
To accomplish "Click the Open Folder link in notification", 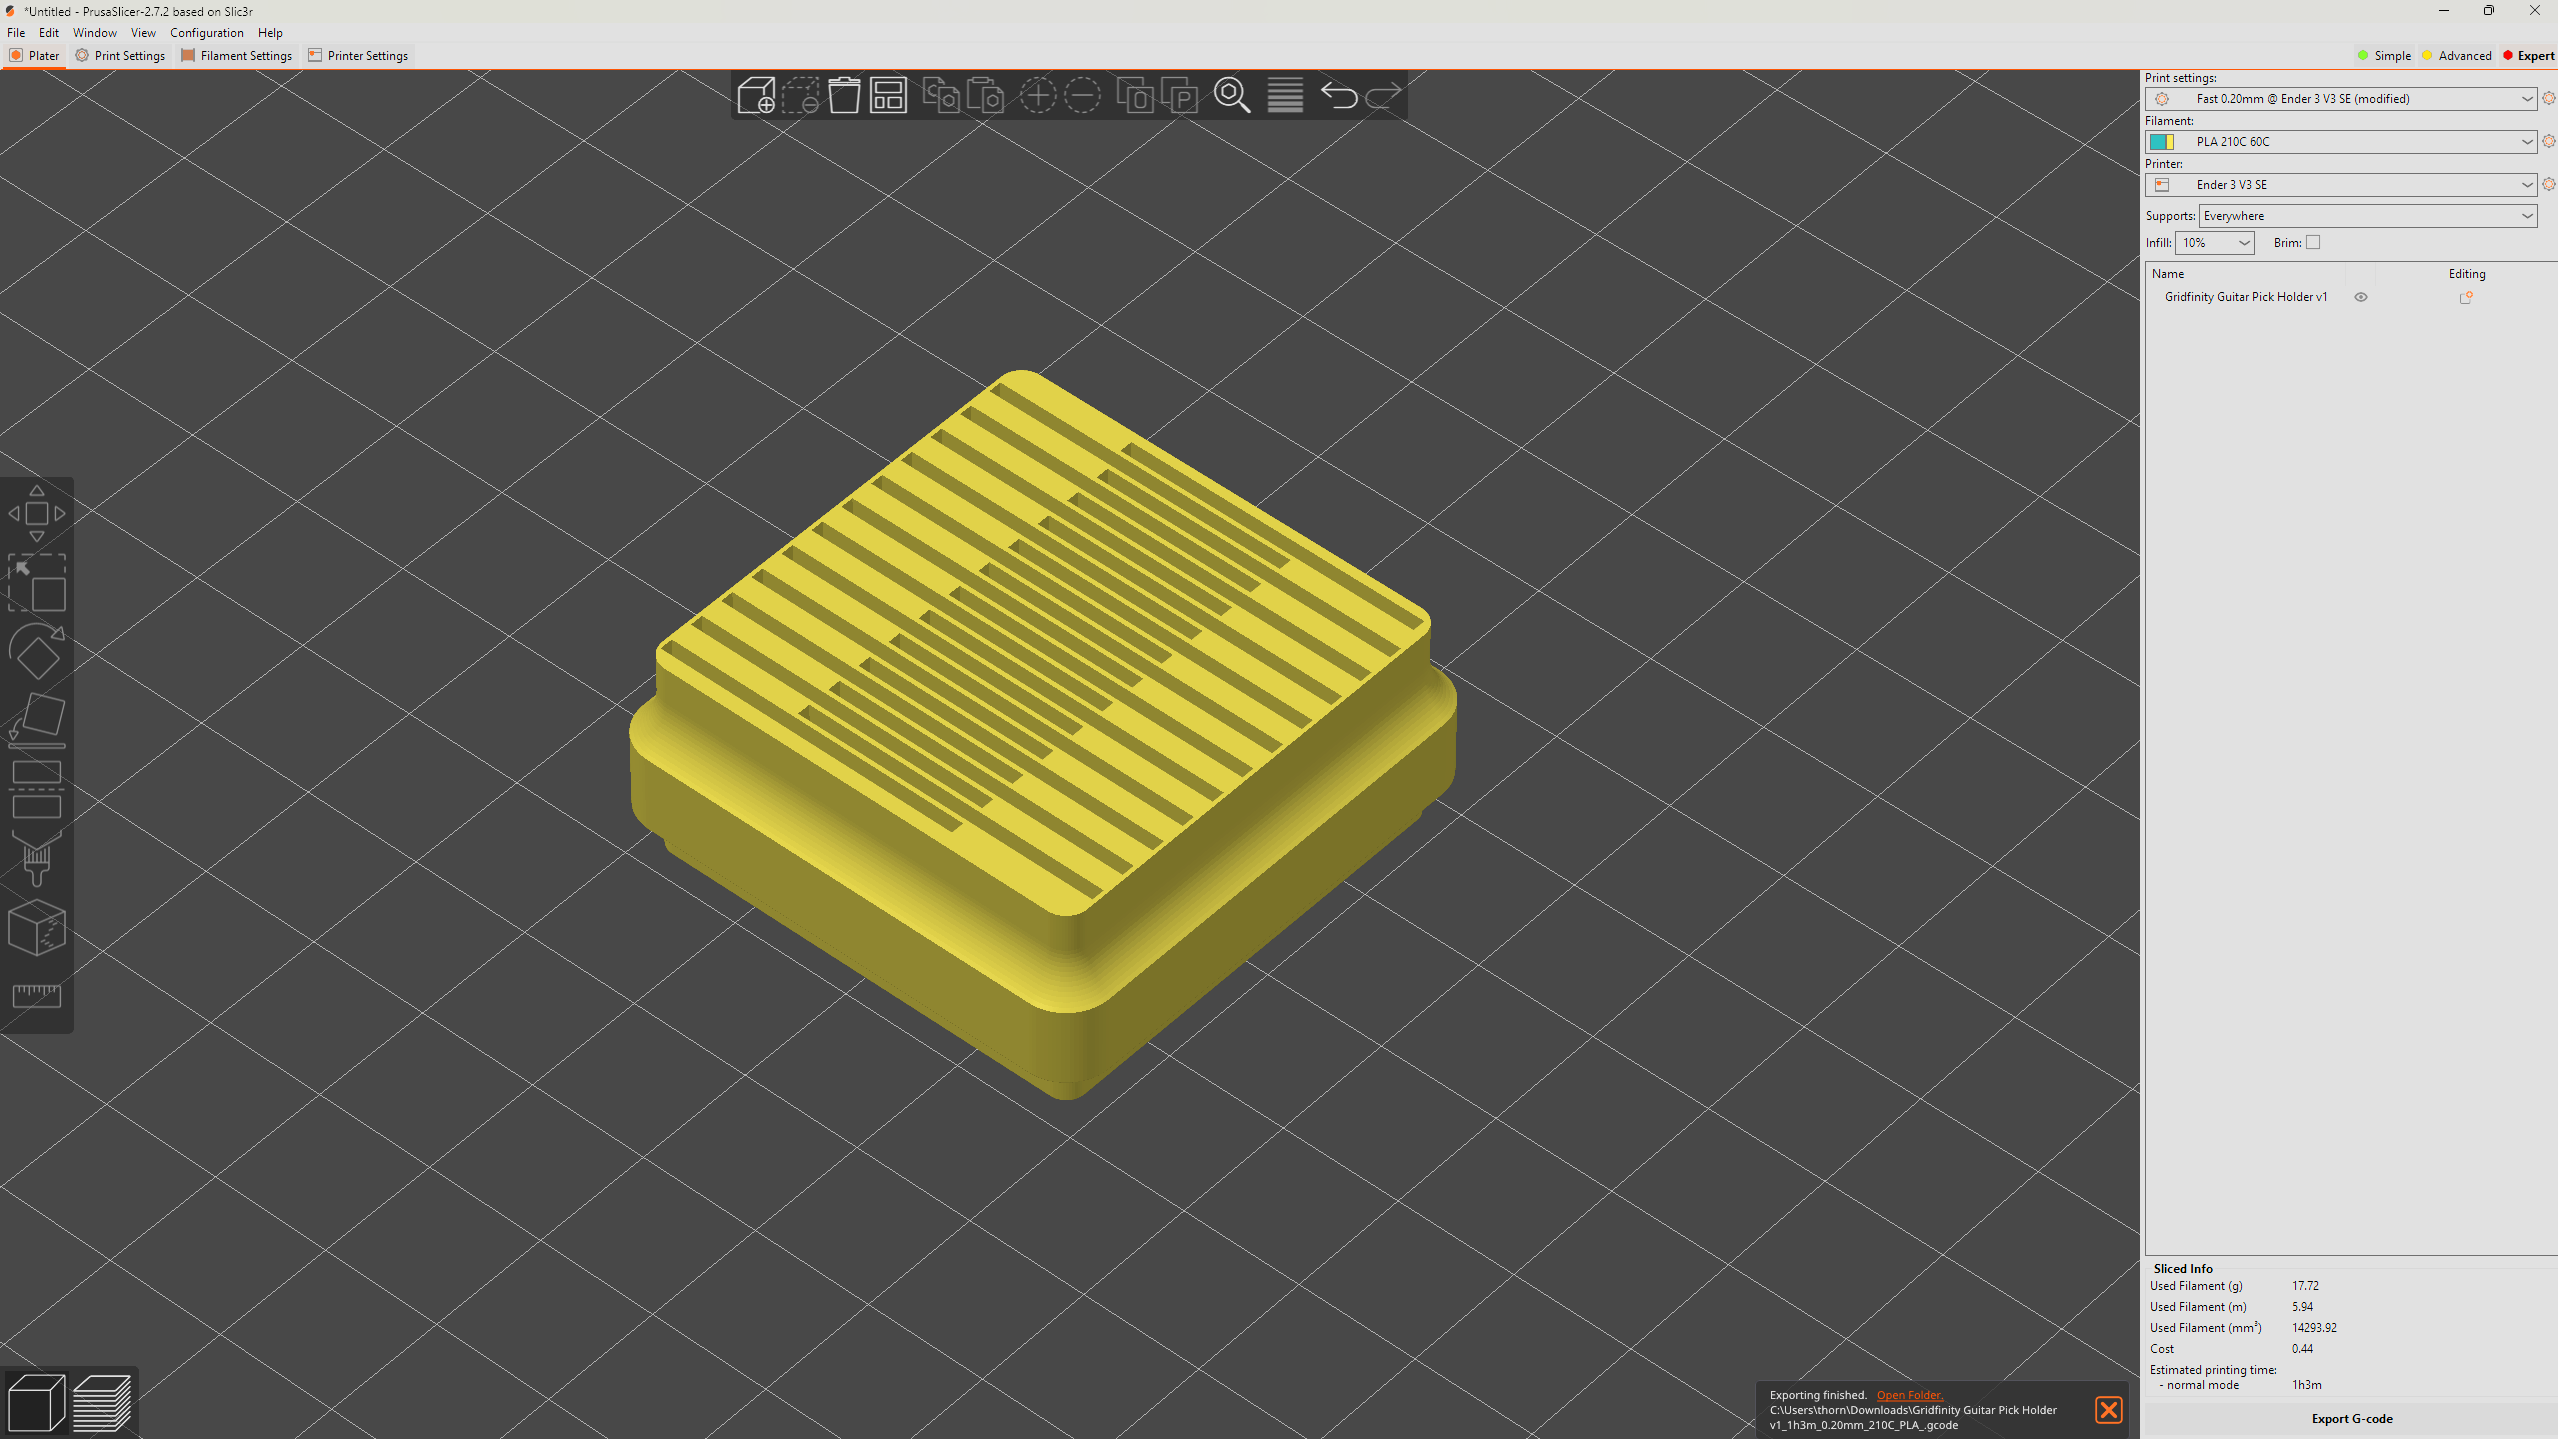I will pos(1909,1395).
